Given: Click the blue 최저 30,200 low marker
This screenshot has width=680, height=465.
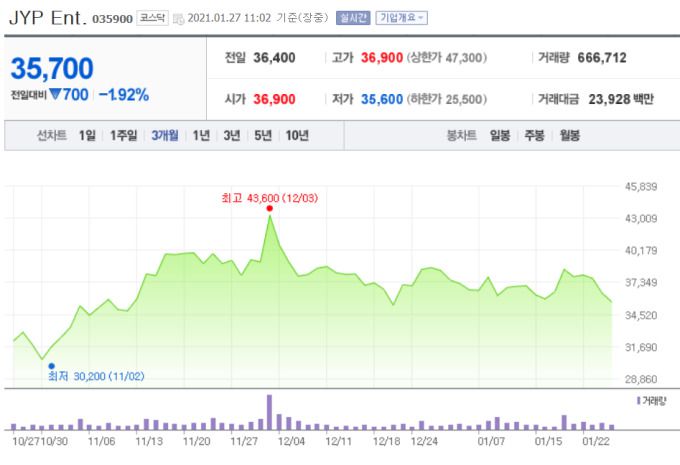Looking at the screenshot, I should 51,366.
